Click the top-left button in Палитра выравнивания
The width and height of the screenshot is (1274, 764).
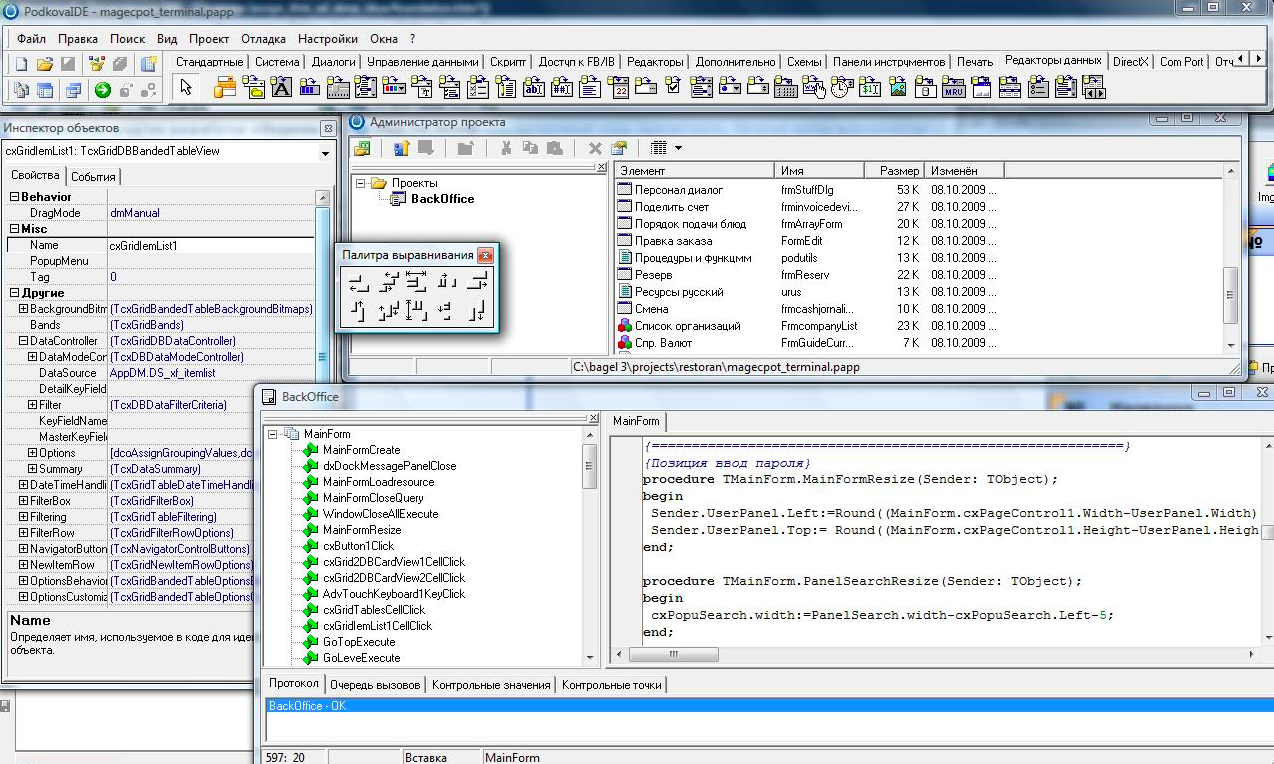tap(359, 281)
